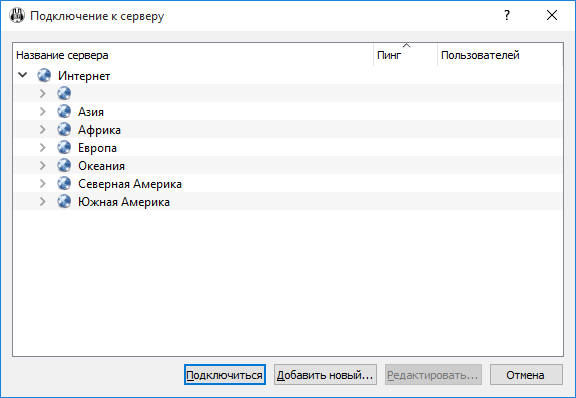Cancel with the Отмена button
Image resolution: width=576 pixels, height=398 pixels.
click(526, 375)
